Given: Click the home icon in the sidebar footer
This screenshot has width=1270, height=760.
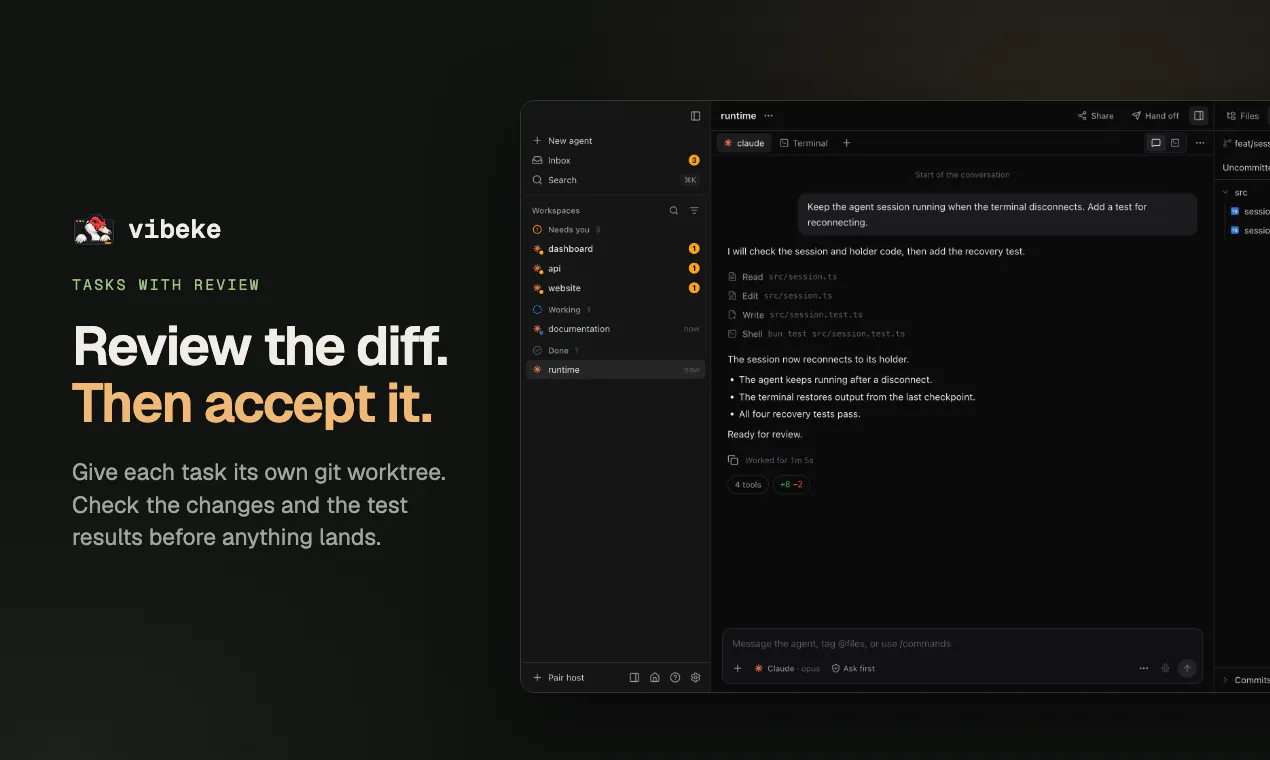Looking at the screenshot, I should (x=655, y=678).
